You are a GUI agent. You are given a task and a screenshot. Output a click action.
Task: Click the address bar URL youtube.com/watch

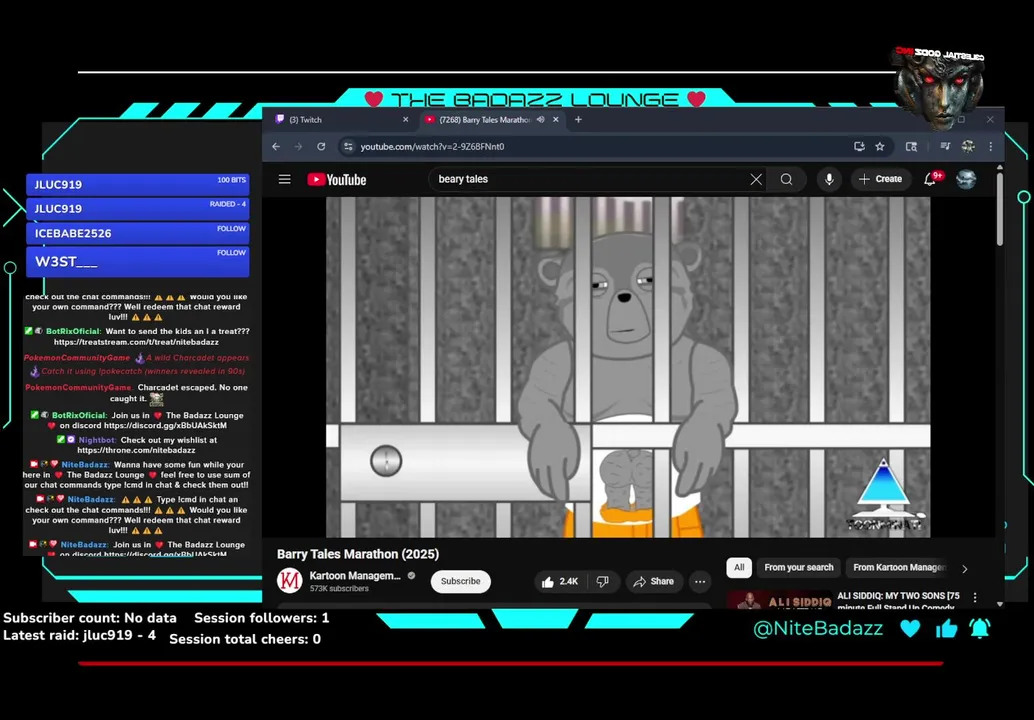click(432, 146)
